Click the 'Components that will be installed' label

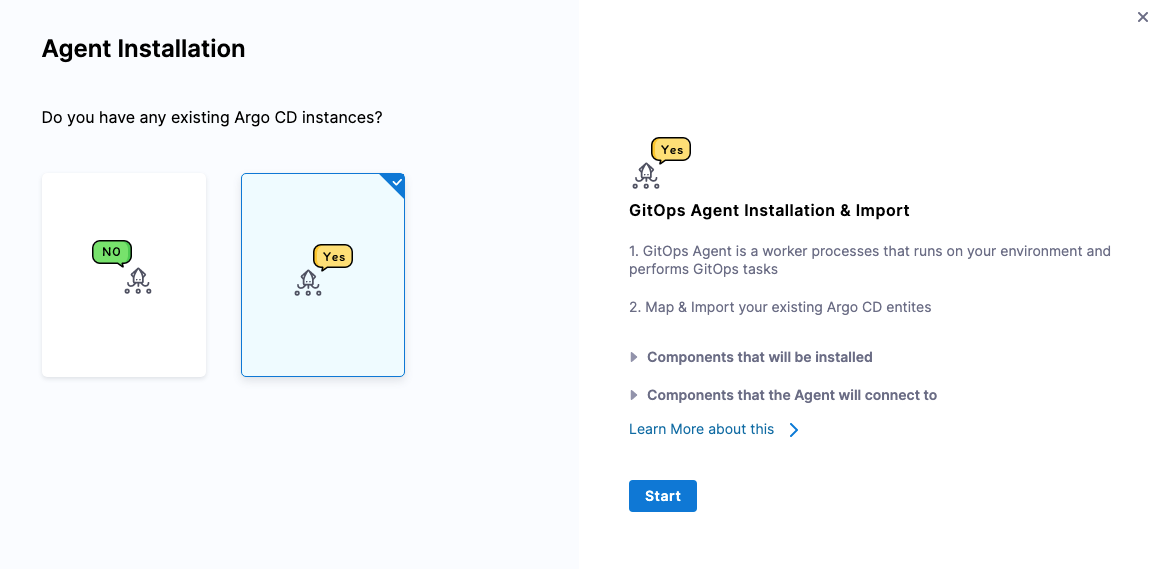point(759,357)
